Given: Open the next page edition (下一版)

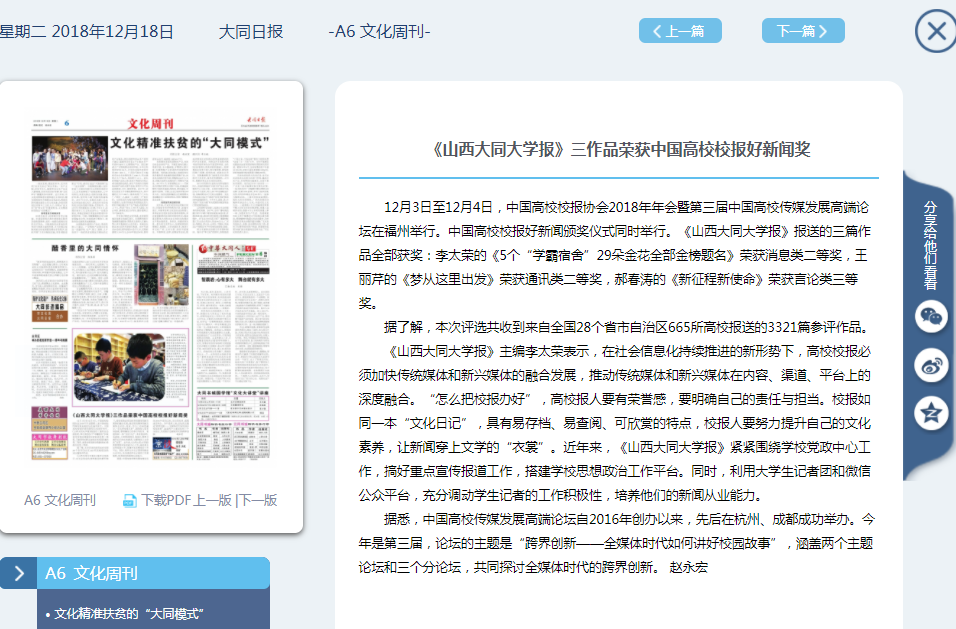Looking at the screenshot, I should (258, 500).
